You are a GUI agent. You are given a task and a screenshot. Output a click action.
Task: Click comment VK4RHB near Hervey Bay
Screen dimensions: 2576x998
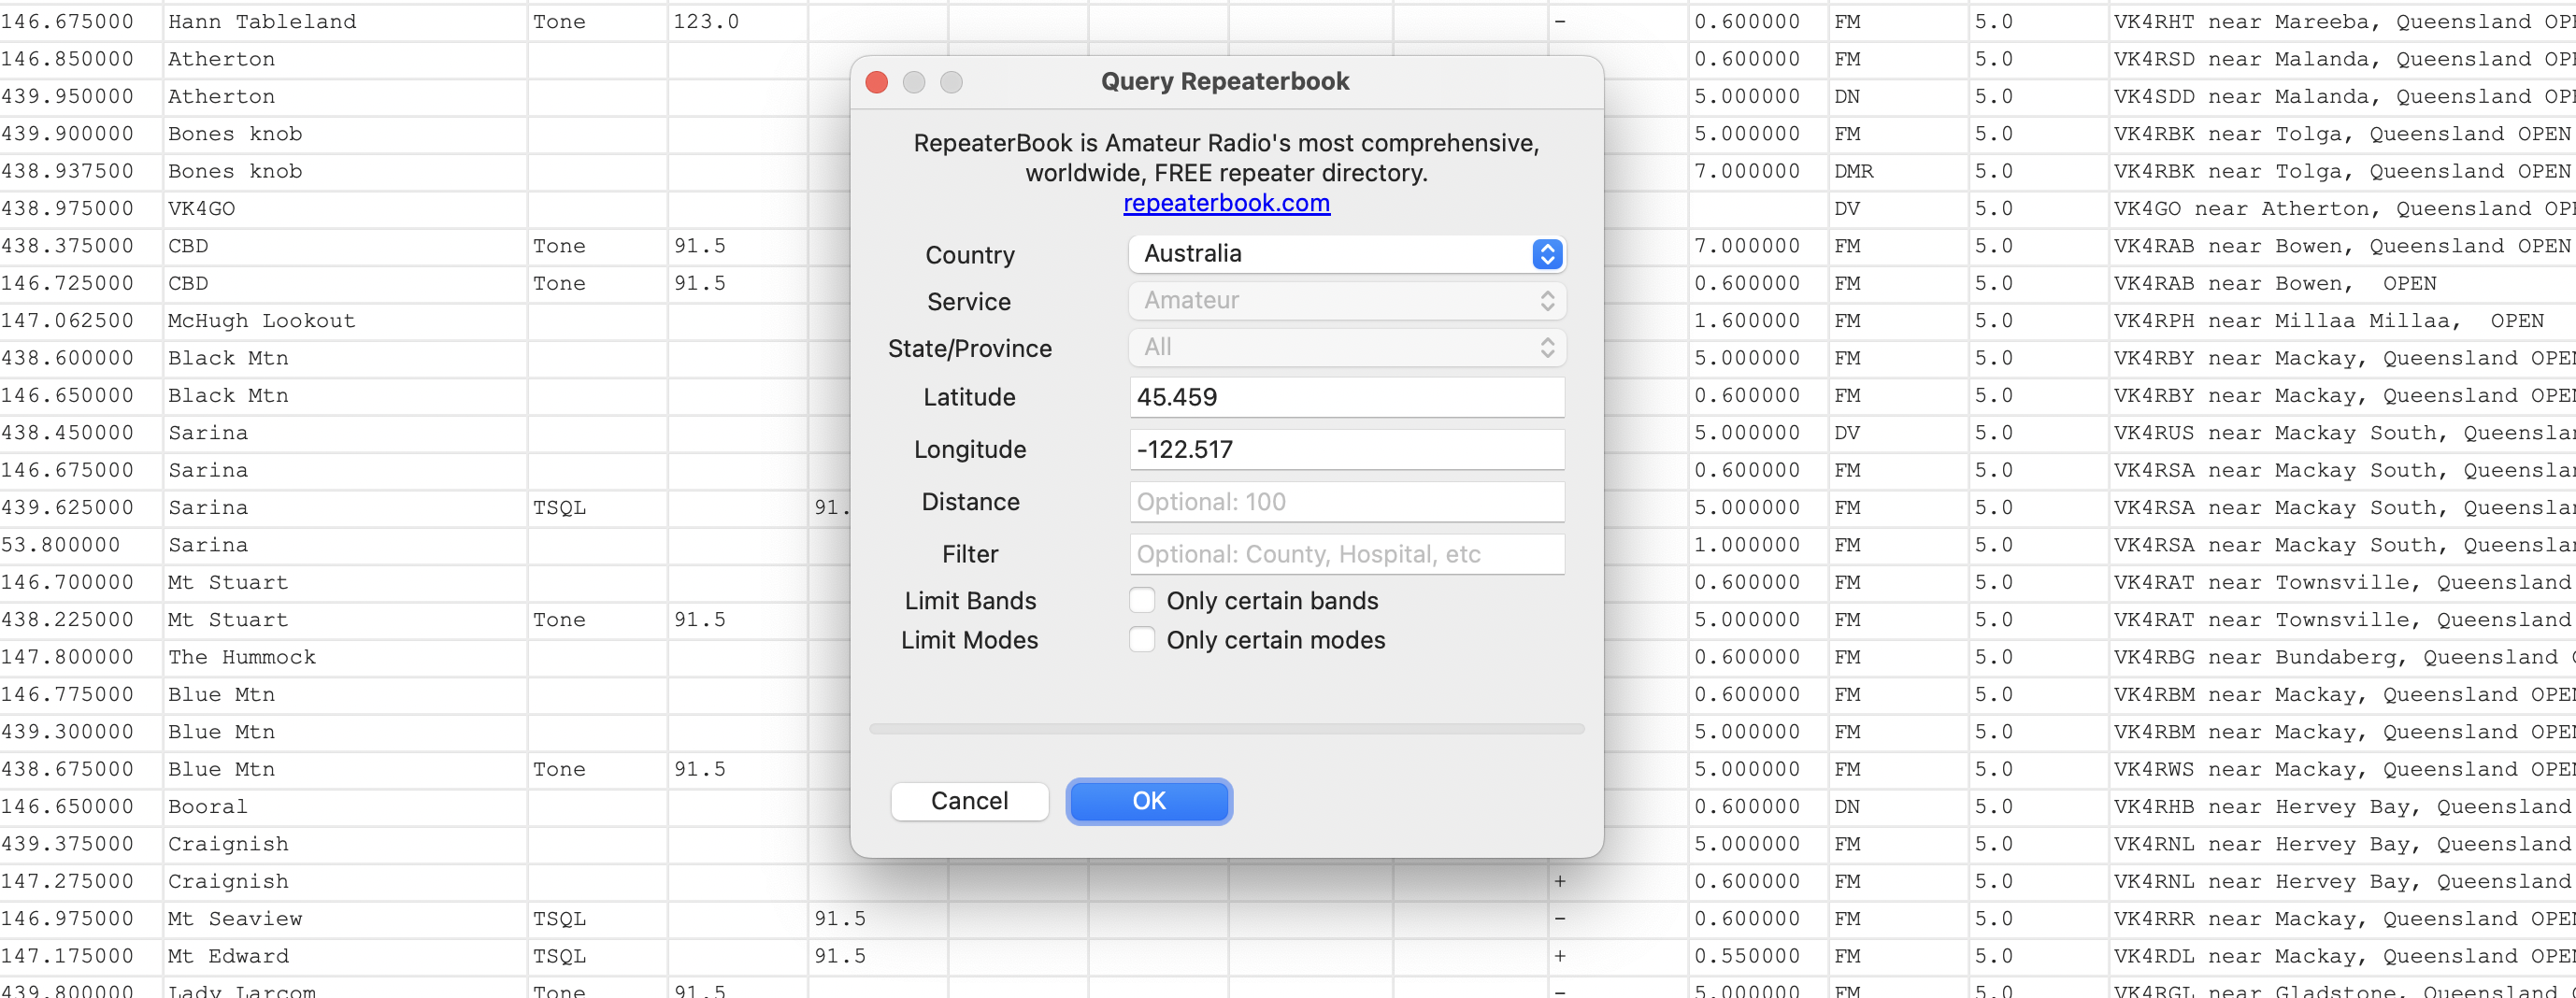pyautogui.click(x=2343, y=807)
